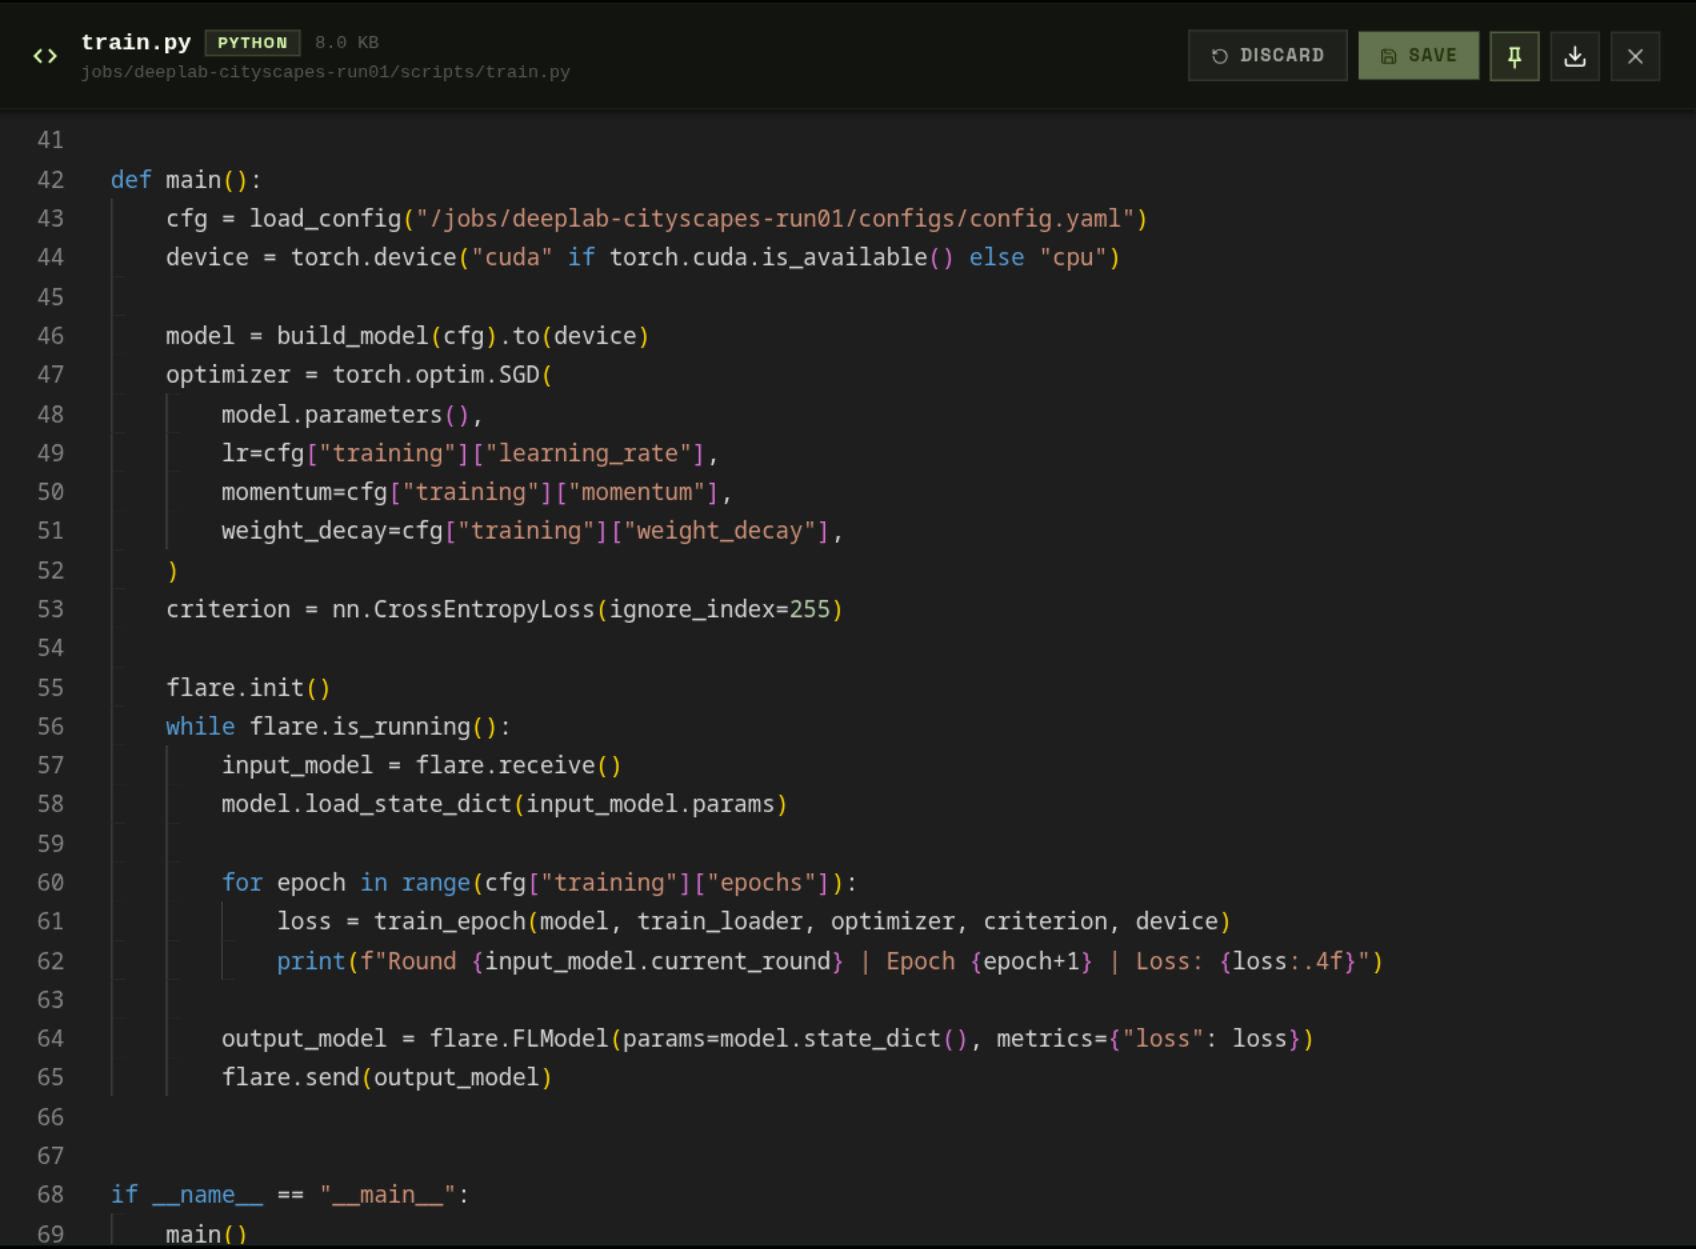Click the print statement on line 62
Image resolution: width=1696 pixels, height=1249 pixels.
pyautogui.click(x=829, y=962)
